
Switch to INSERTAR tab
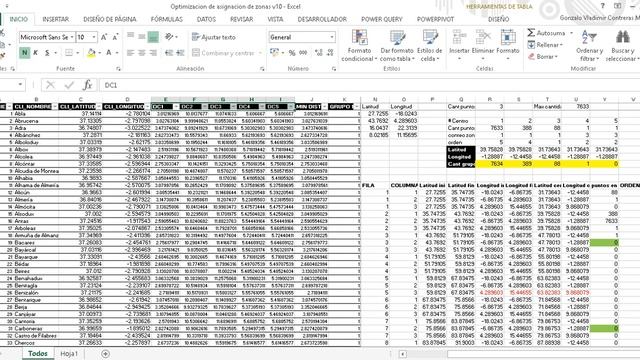[56, 19]
